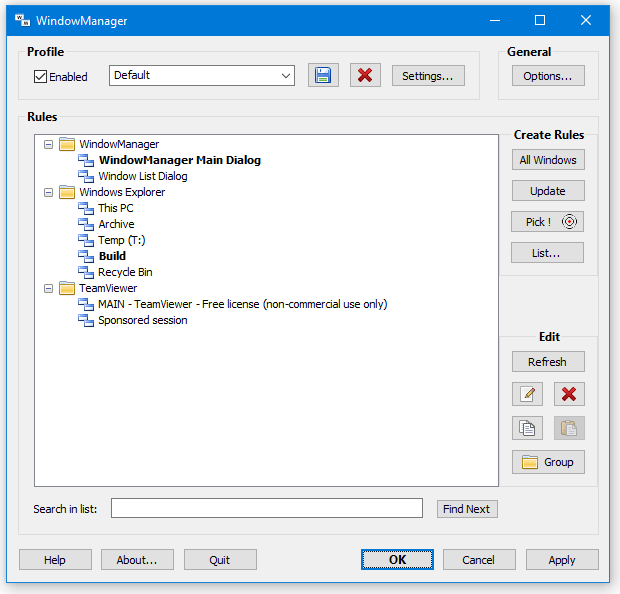
Task: Click the Find Next button
Action: click(467, 509)
